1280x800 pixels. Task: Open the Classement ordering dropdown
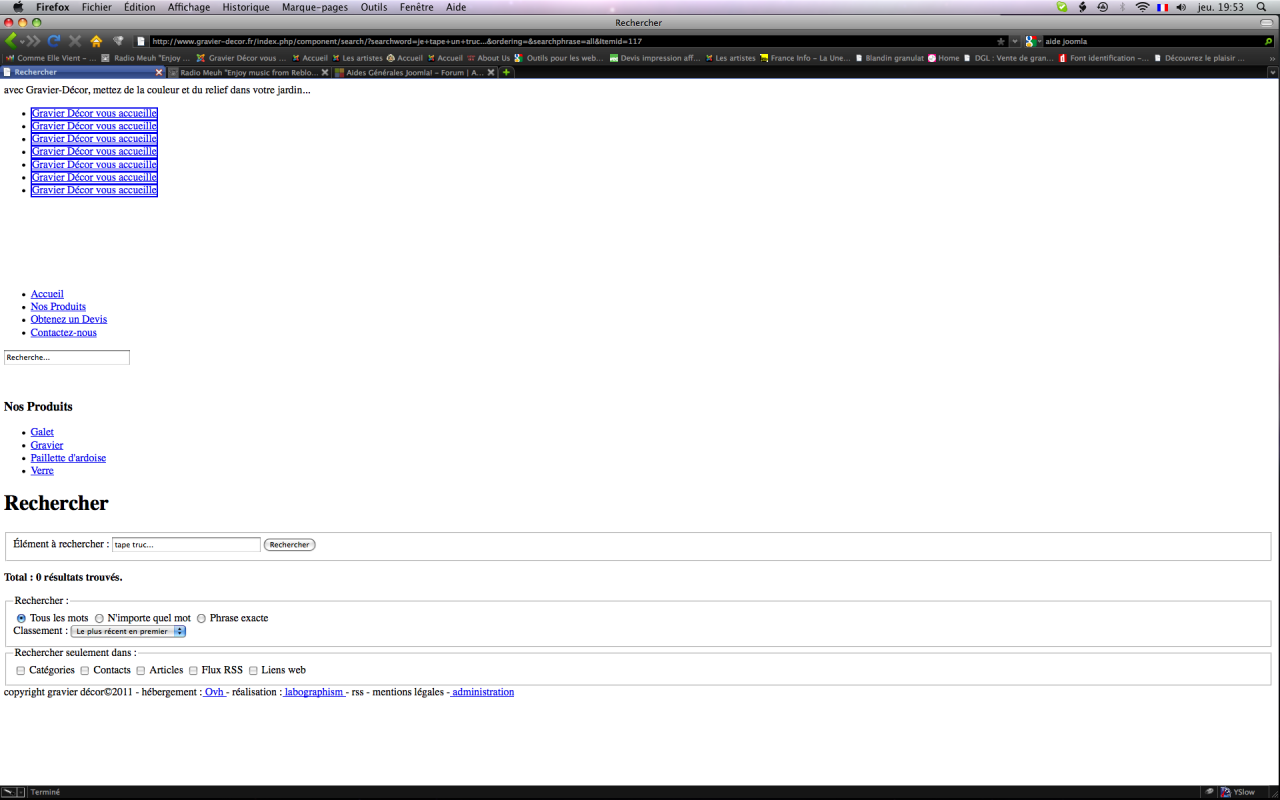pyautogui.click(x=128, y=631)
